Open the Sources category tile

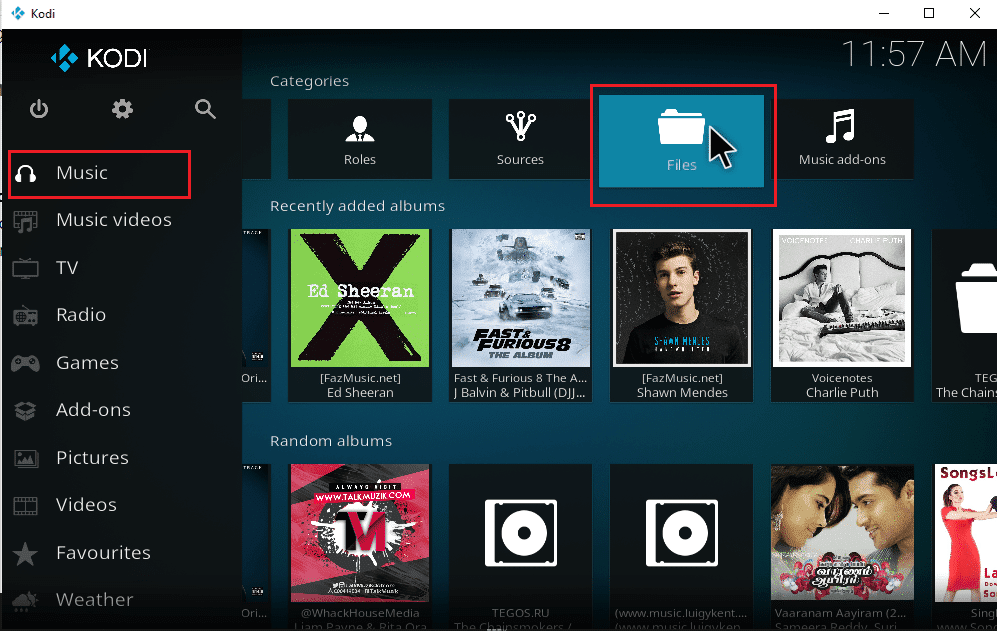click(520, 138)
